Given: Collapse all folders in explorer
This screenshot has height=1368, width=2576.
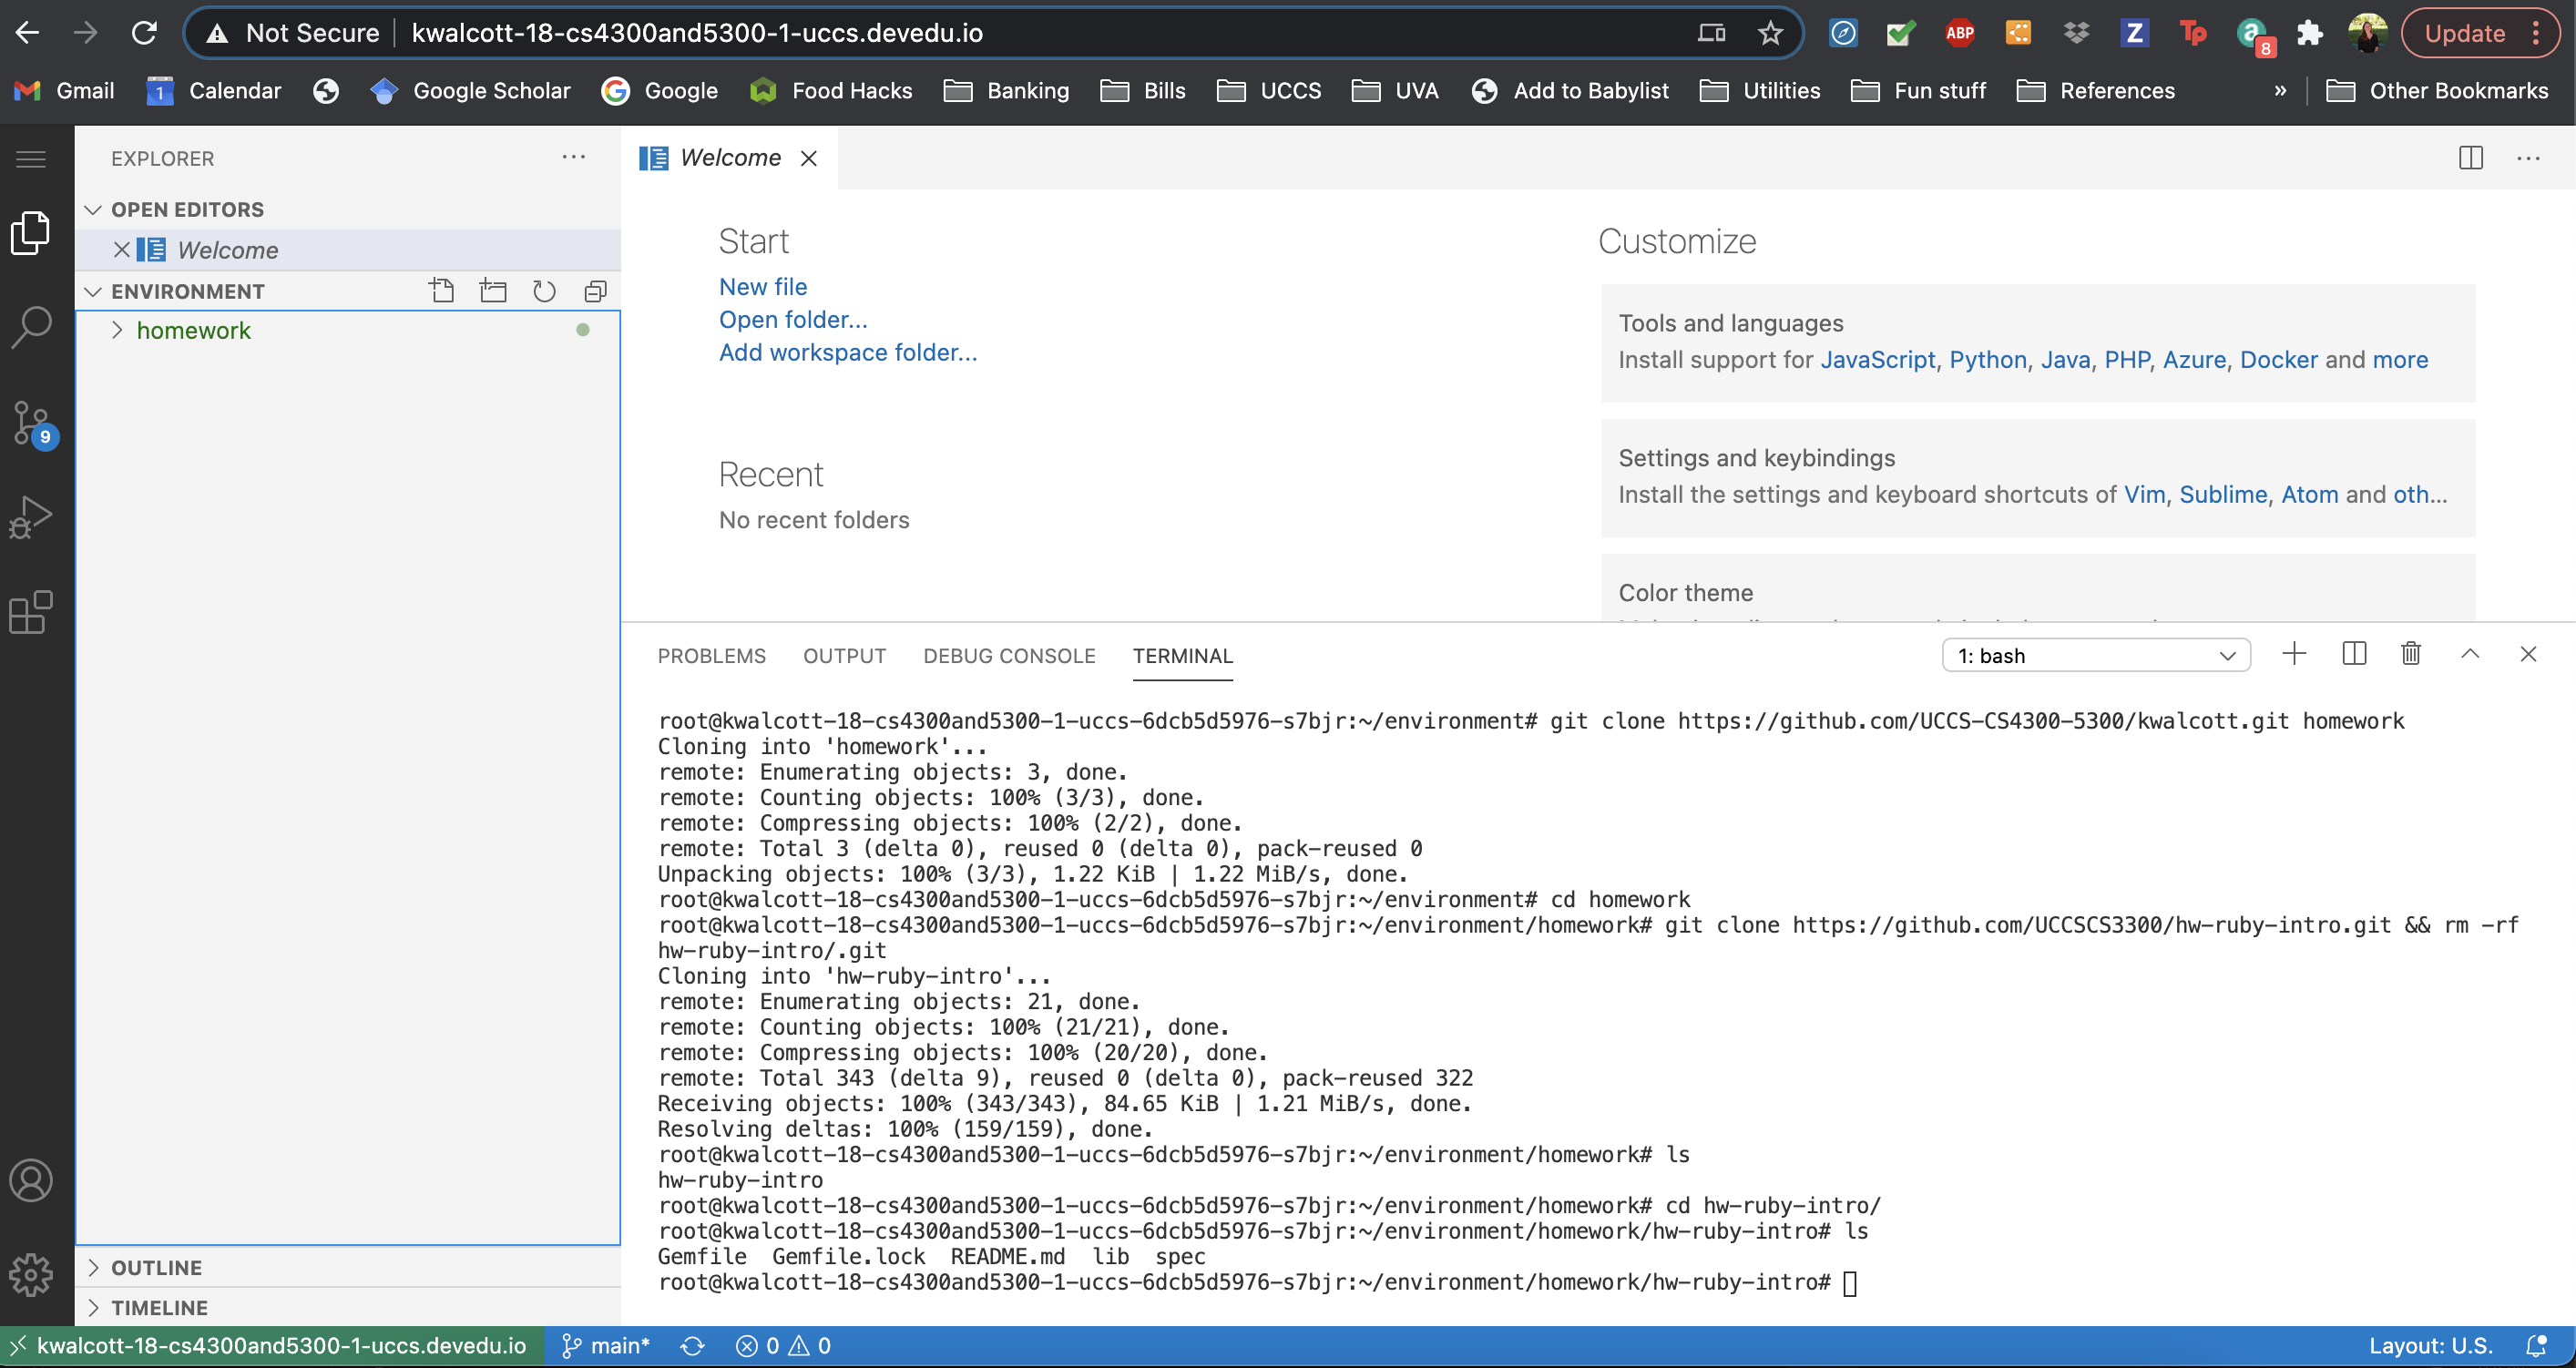Looking at the screenshot, I should tap(596, 291).
